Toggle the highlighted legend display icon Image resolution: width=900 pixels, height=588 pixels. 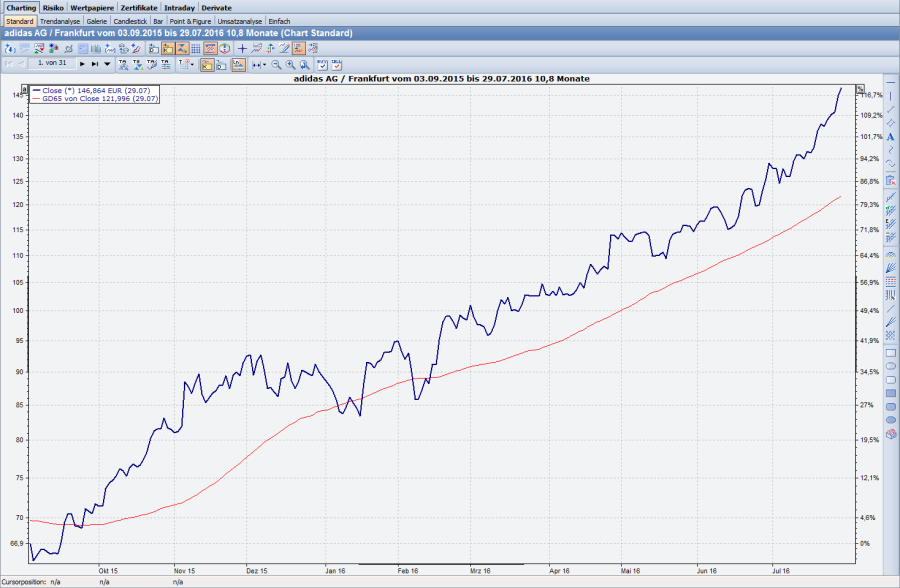click(x=205, y=64)
